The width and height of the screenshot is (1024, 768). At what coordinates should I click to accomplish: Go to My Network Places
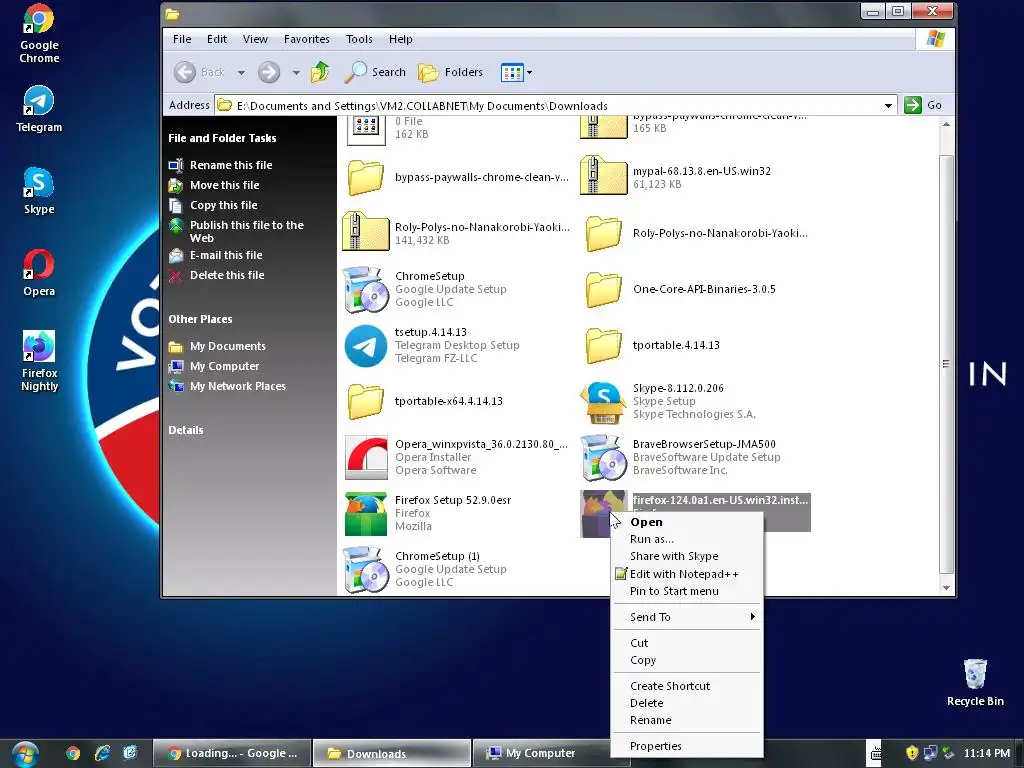coord(227,387)
